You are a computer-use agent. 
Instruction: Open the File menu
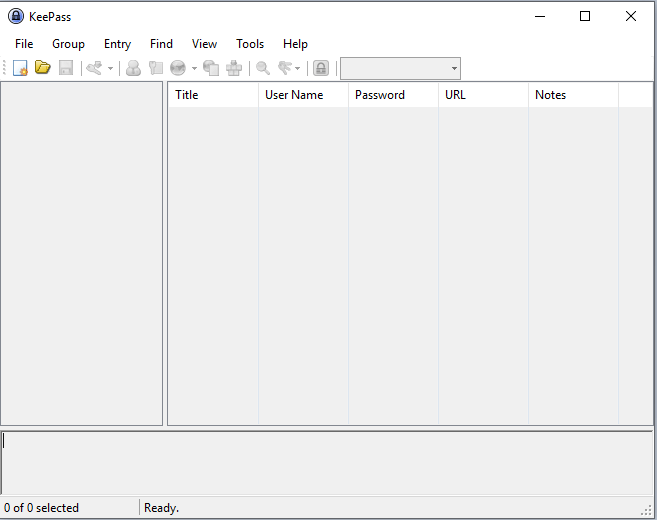point(24,44)
